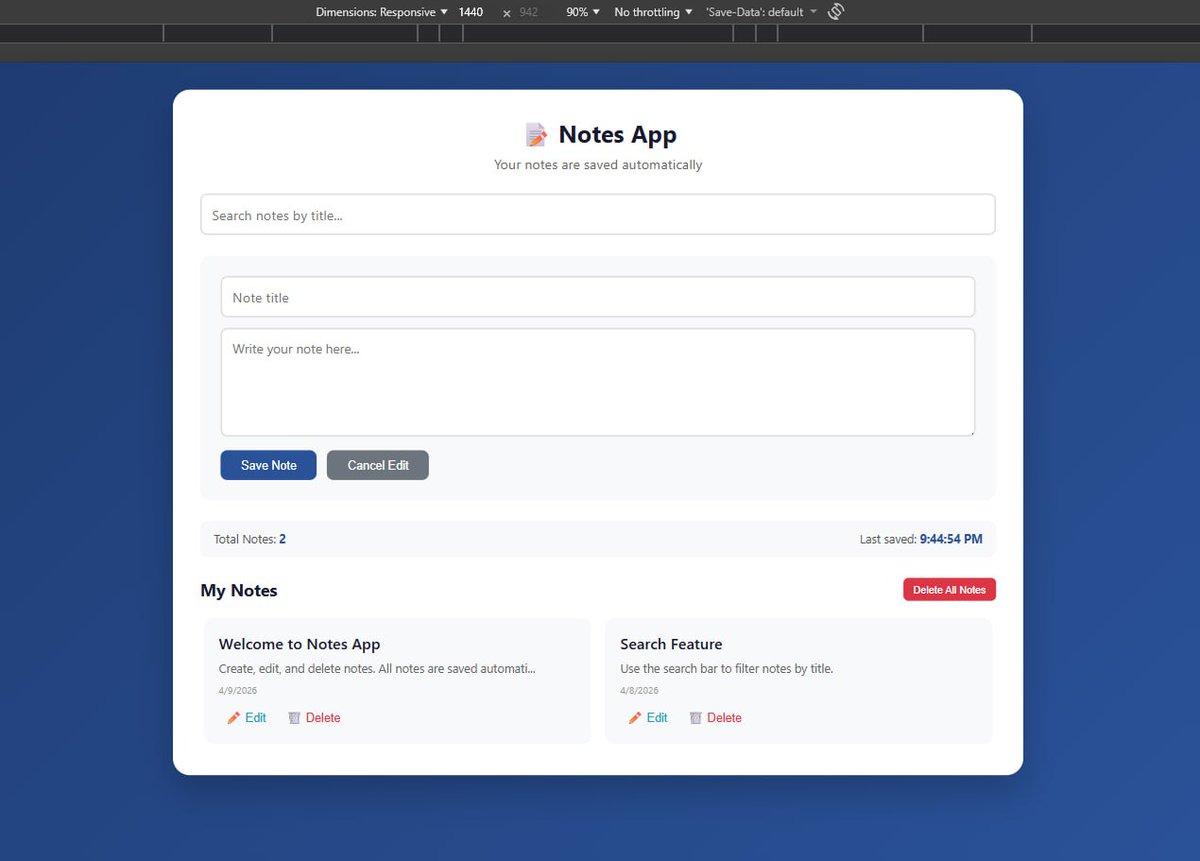Edit the Welcome to Notes App note

246,718
